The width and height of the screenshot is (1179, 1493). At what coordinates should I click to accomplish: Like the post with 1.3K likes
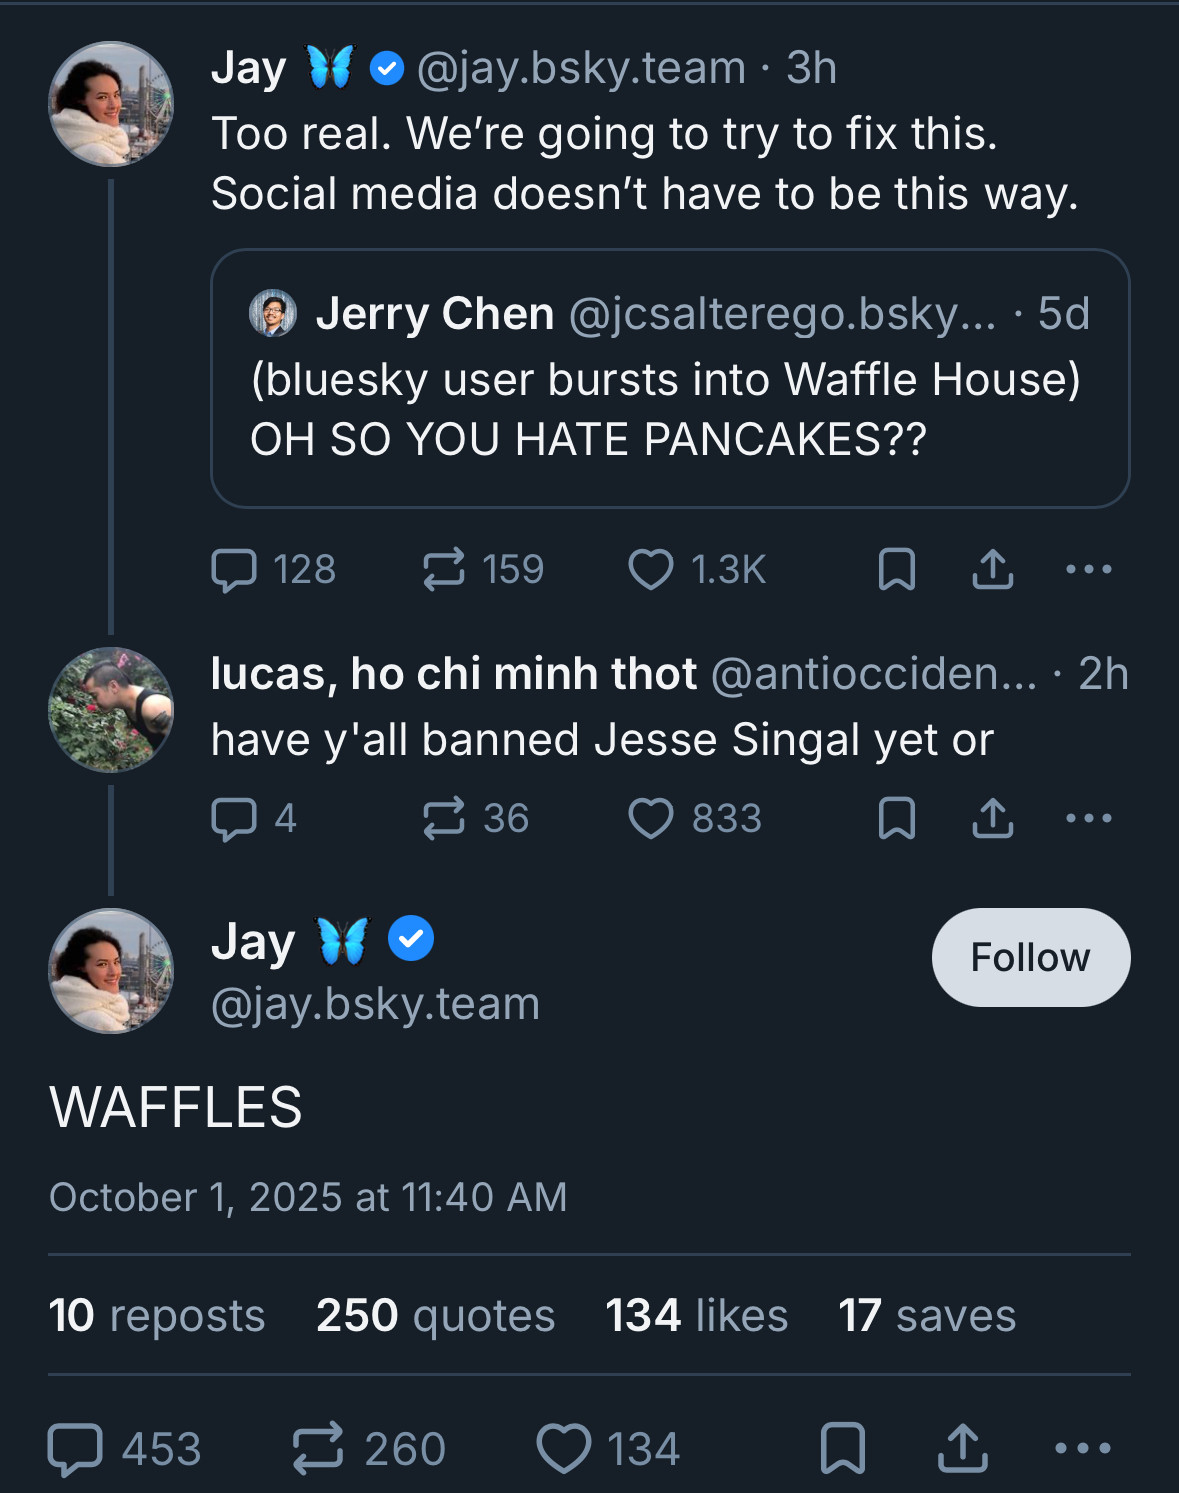[x=651, y=570]
